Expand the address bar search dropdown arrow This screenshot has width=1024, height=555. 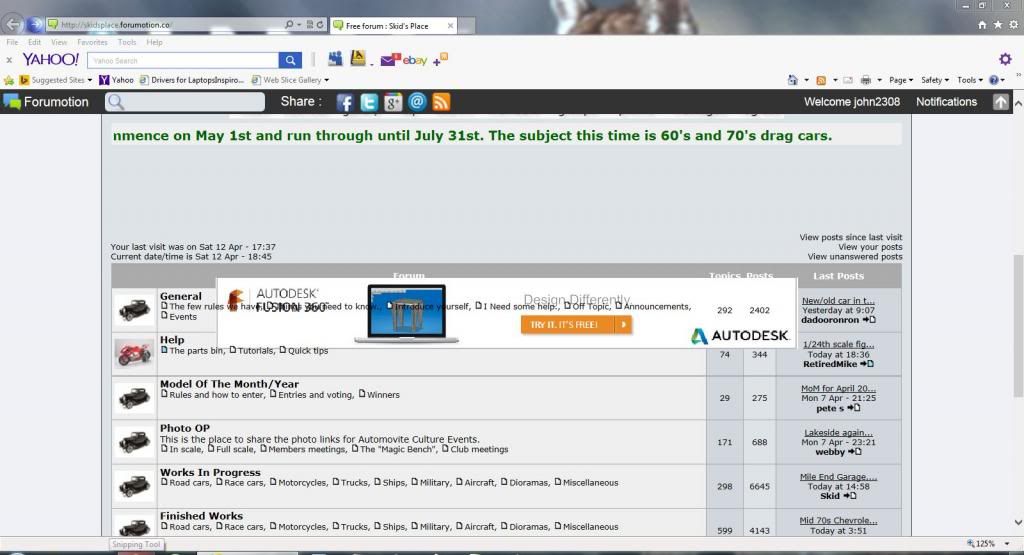click(x=299, y=25)
